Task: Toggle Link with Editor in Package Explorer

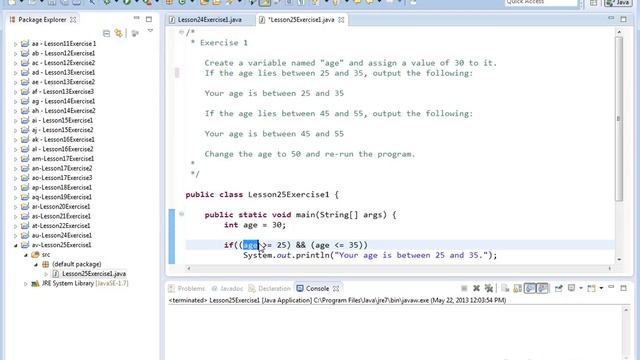Action: click(x=118, y=33)
